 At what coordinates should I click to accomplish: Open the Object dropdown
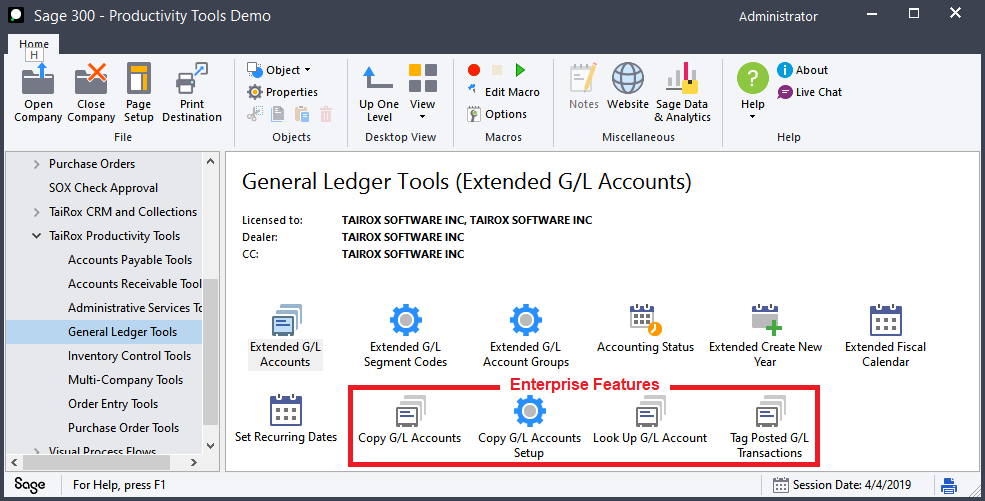[279, 70]
